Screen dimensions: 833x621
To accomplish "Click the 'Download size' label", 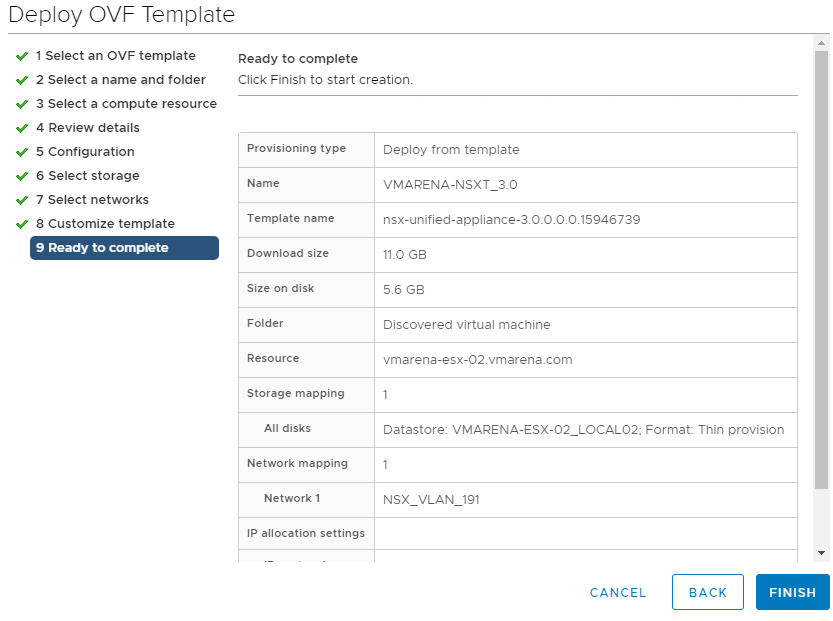I will [x=287, y=253].
